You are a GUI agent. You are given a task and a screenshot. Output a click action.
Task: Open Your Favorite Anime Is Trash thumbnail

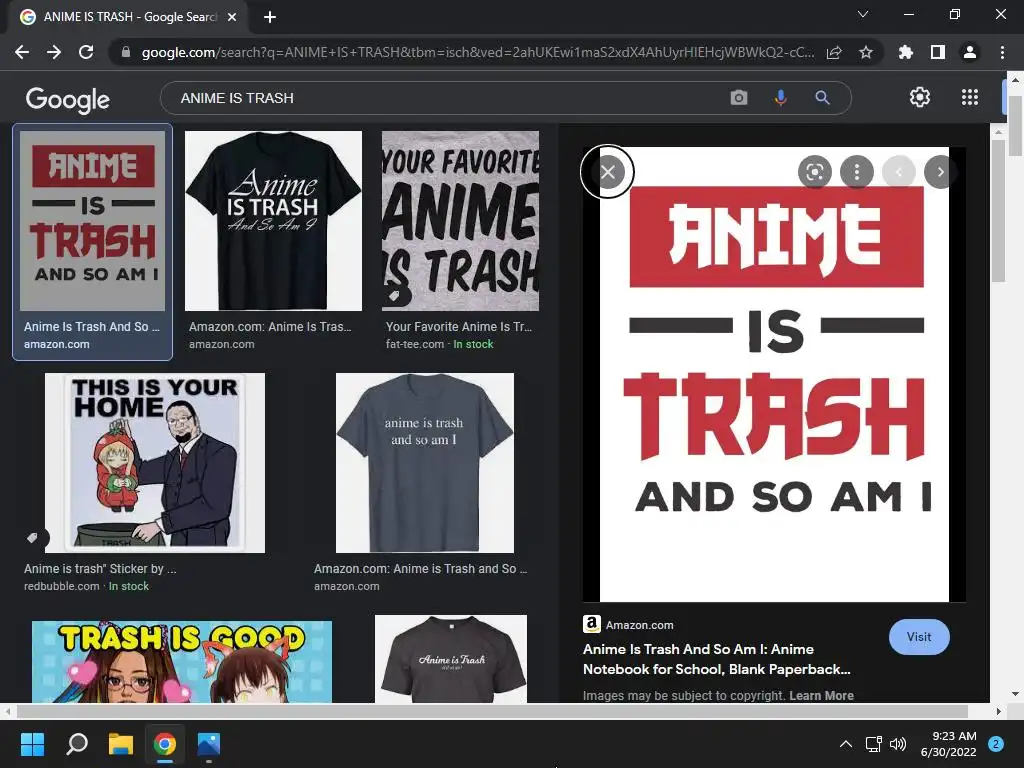(460, 221)
